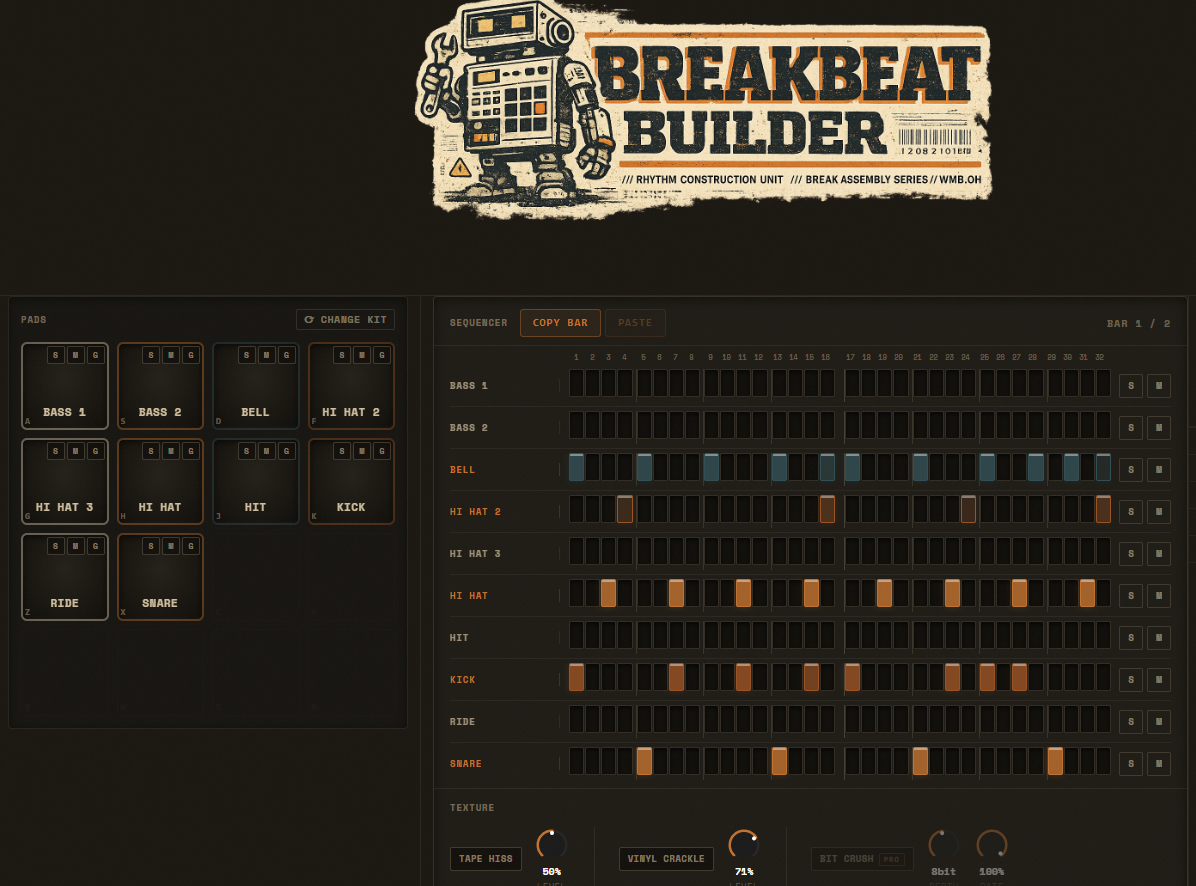Mute the Snare sequencer row
The width and height of the screenshot is (1196, 886).
coord(1159,763)
